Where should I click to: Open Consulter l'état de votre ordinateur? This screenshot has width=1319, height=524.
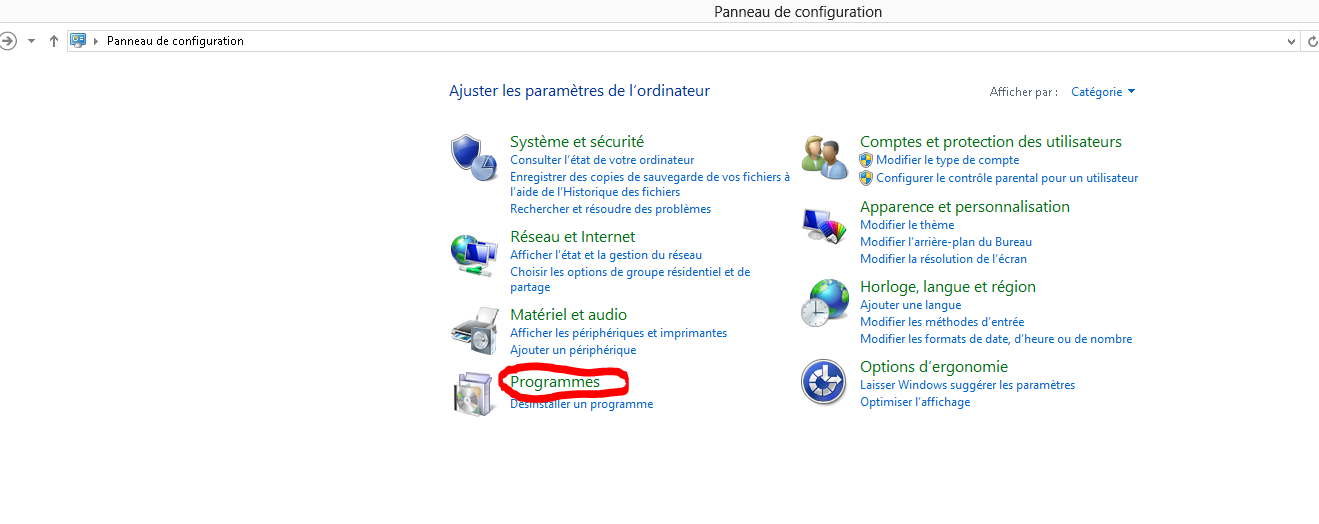tap(602, 160)
